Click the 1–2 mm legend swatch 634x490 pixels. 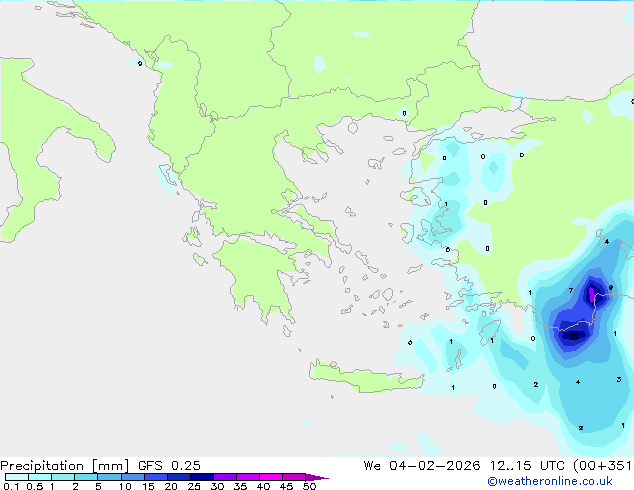(x=63, y=477)
